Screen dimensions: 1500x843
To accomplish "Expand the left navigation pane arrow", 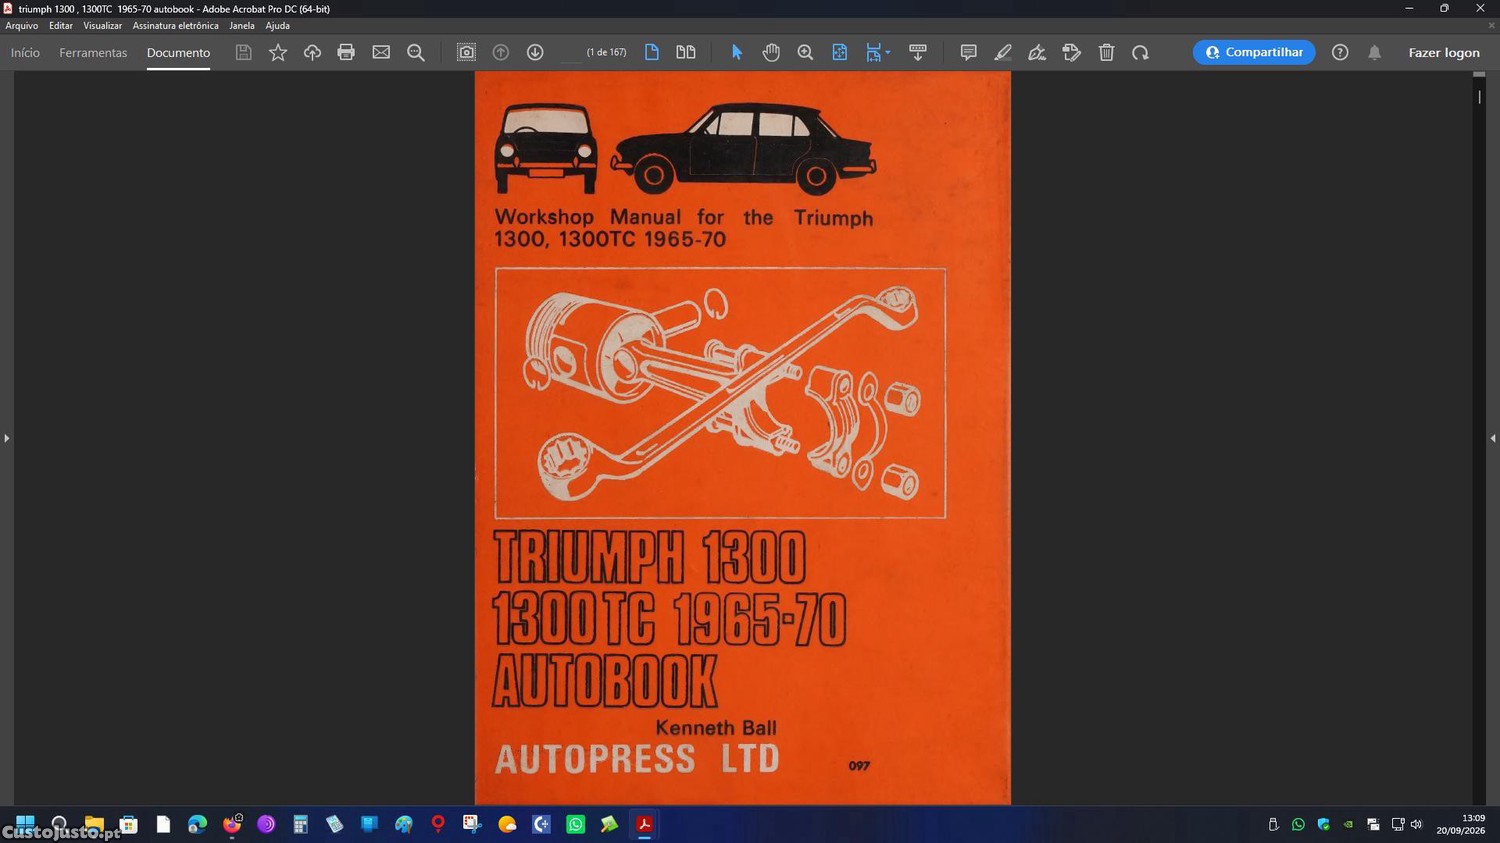I will [6, 438].
